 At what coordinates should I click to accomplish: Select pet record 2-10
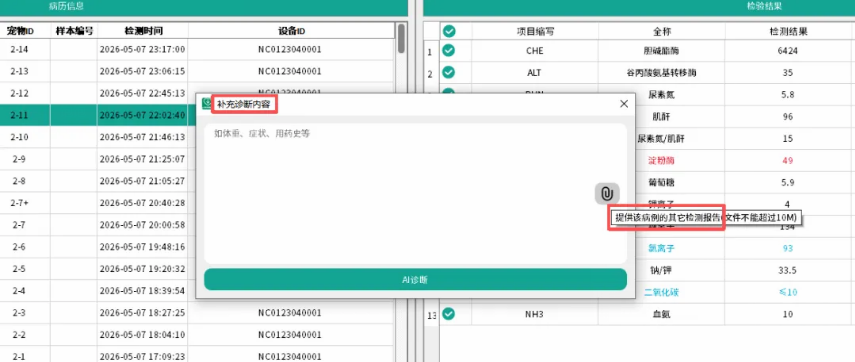click(20, 137)
